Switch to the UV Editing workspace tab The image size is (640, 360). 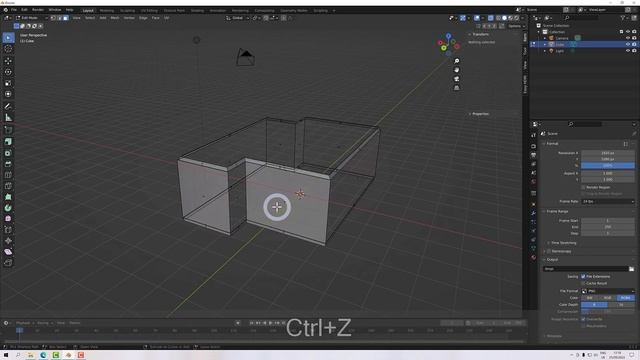149,11
